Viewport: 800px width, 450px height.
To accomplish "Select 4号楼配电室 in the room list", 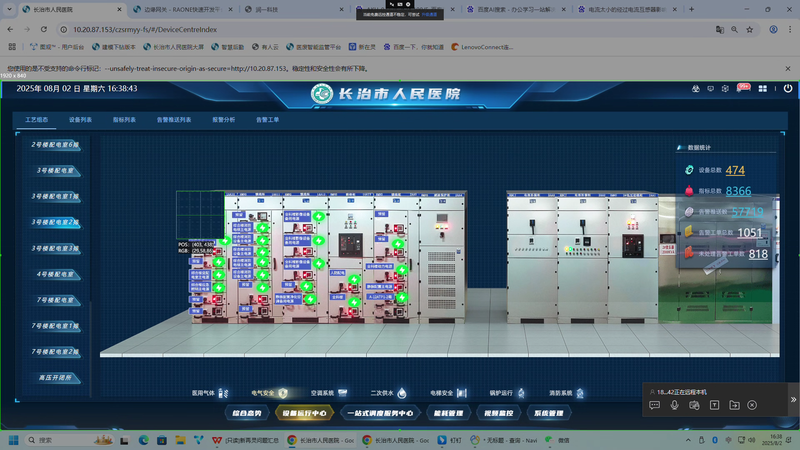I will click(55, 274).
